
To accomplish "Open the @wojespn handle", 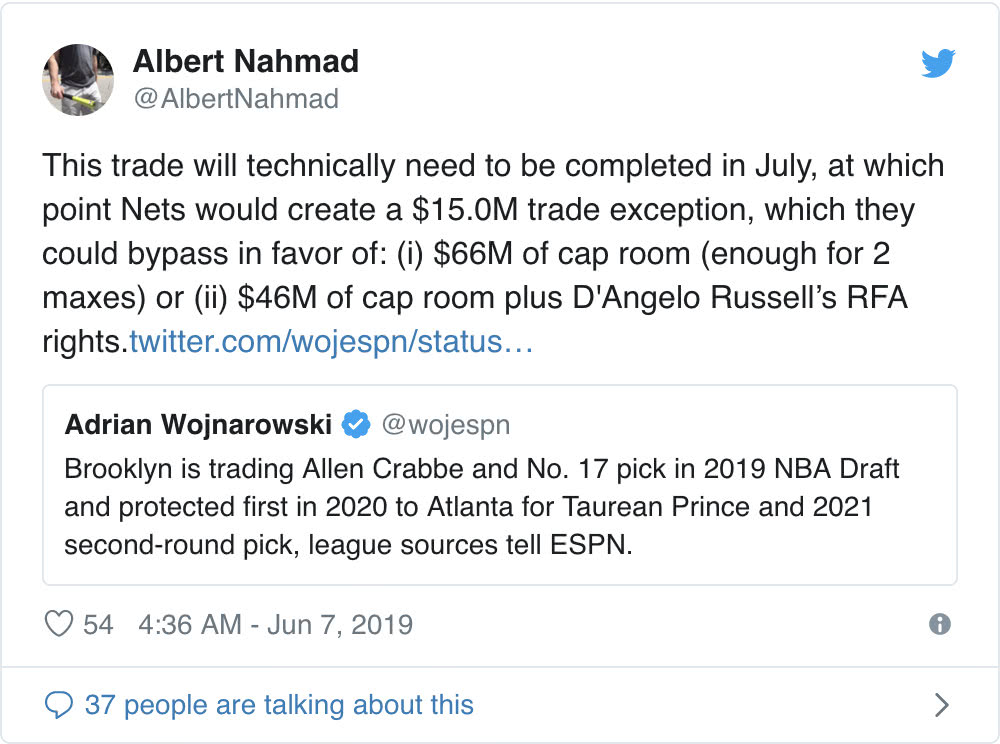I will click(446, 425).
